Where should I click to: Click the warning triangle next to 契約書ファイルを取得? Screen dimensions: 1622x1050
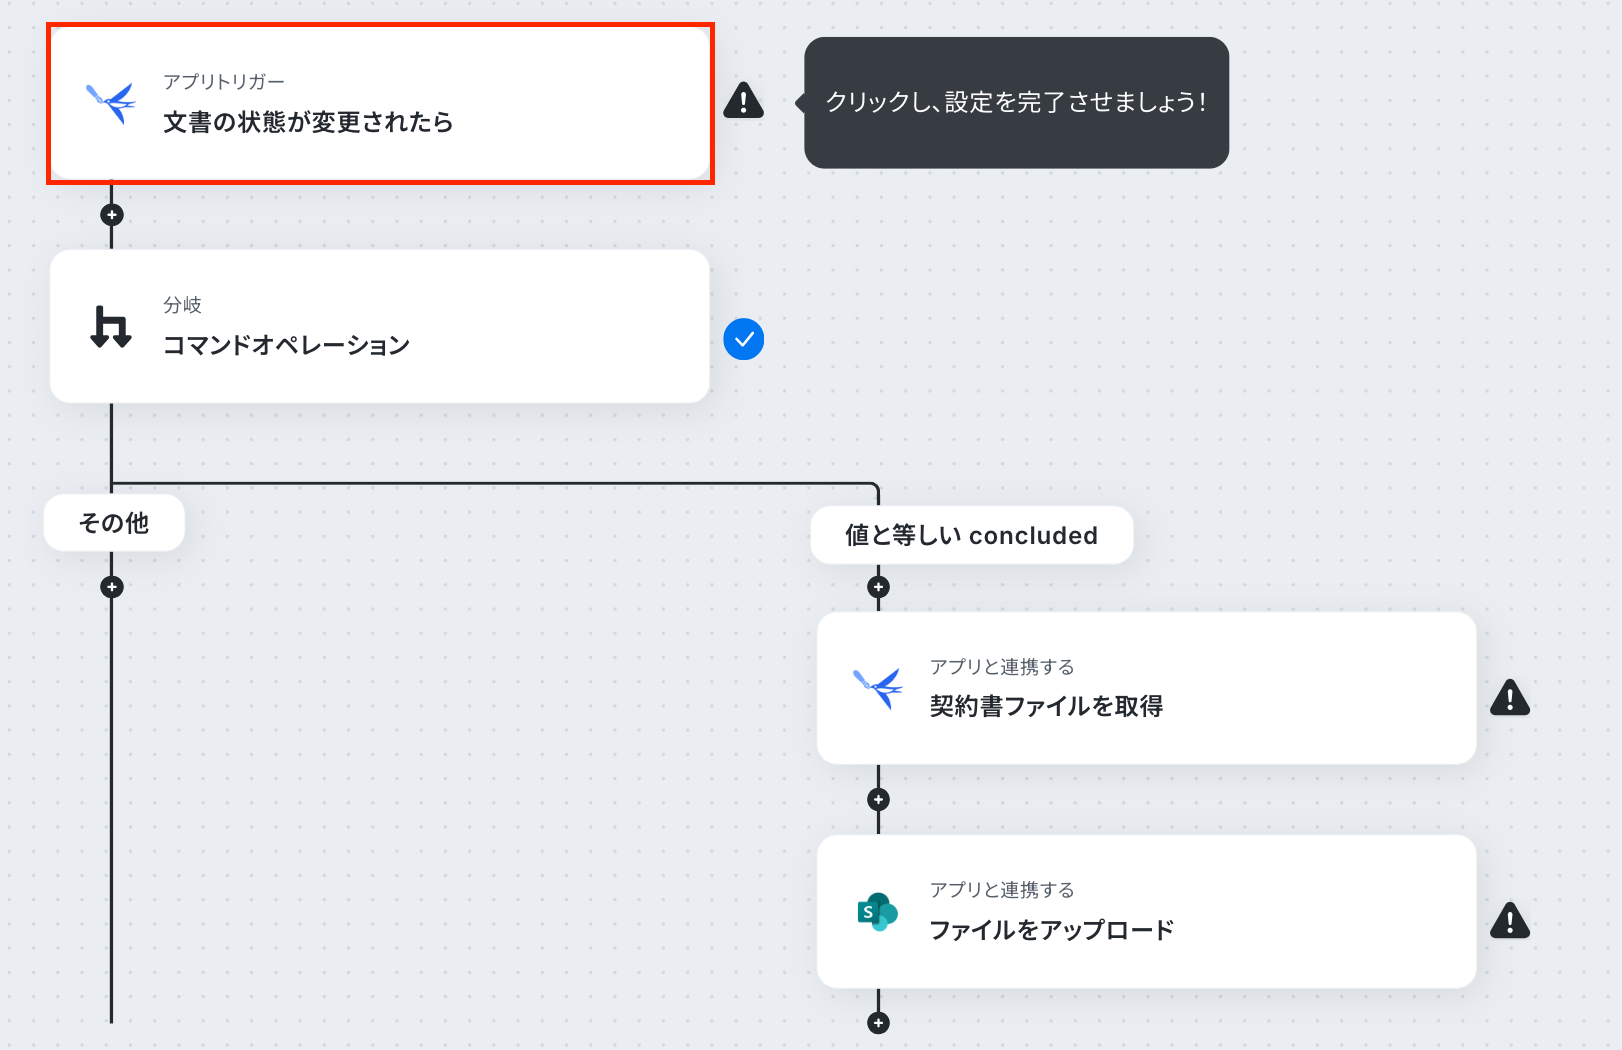(1510, 697)
